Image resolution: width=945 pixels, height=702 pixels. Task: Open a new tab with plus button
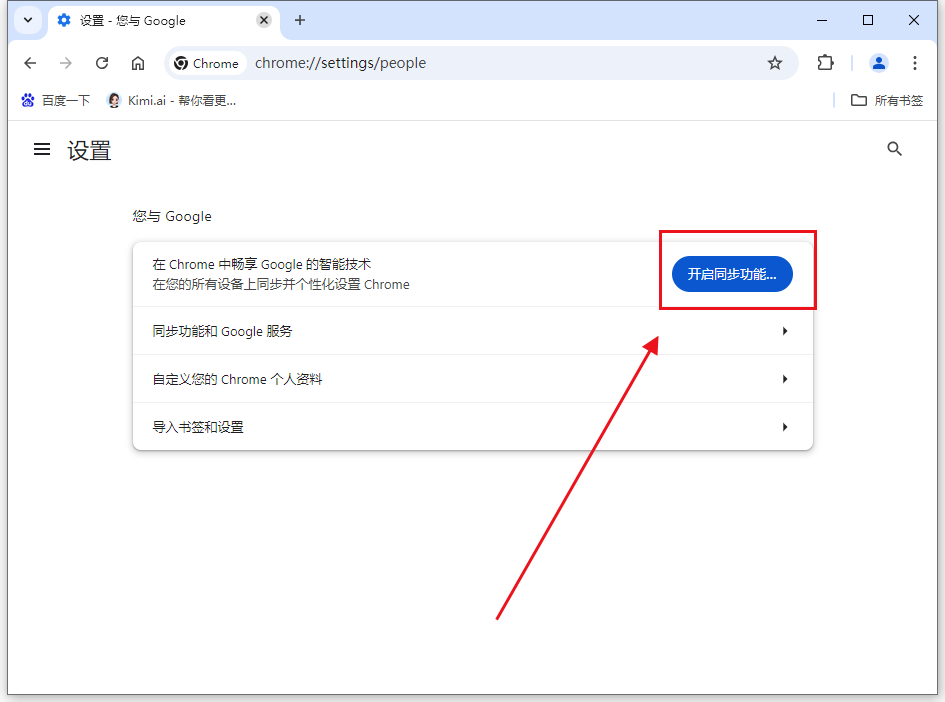(x=300, y=20)
